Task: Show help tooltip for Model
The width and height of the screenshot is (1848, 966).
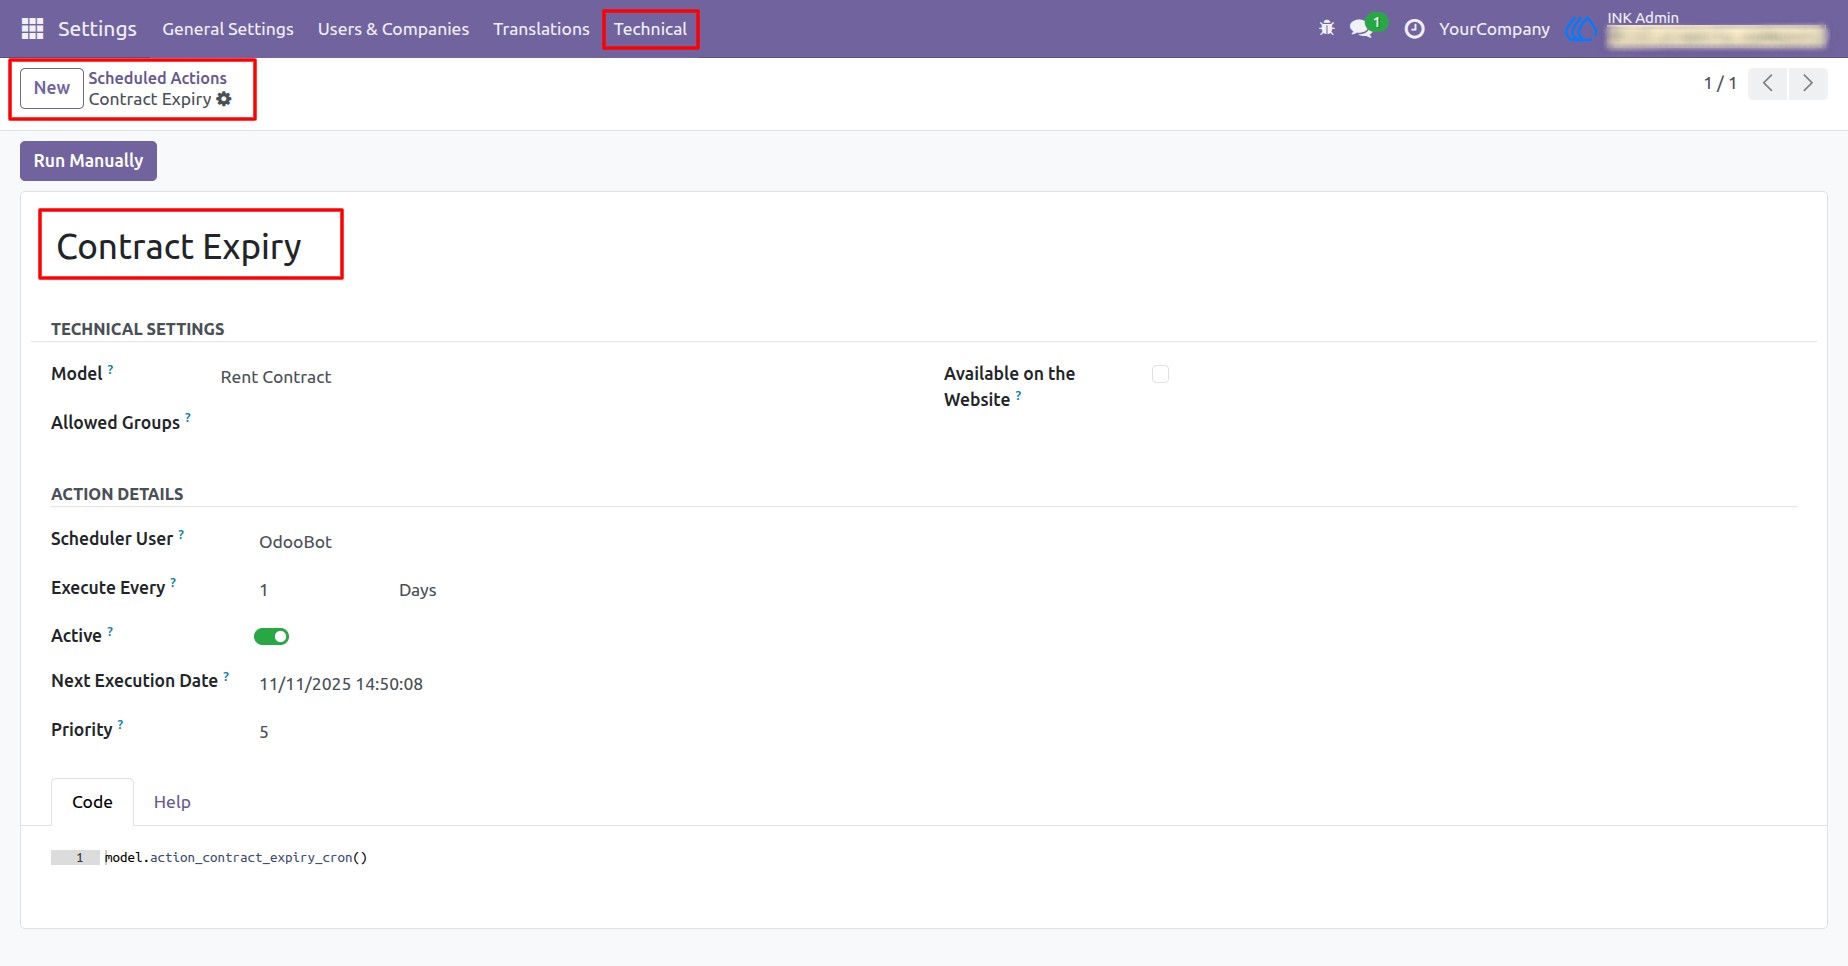Action: 110,369
